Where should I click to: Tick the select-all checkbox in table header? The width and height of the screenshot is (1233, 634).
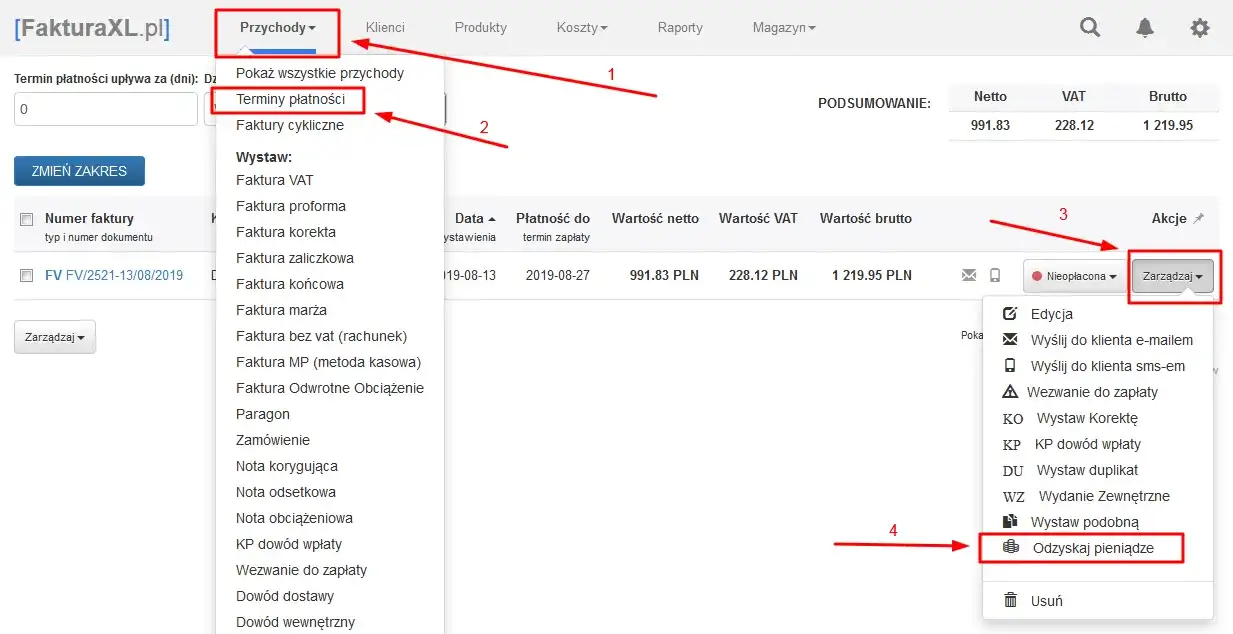(26, 219)
